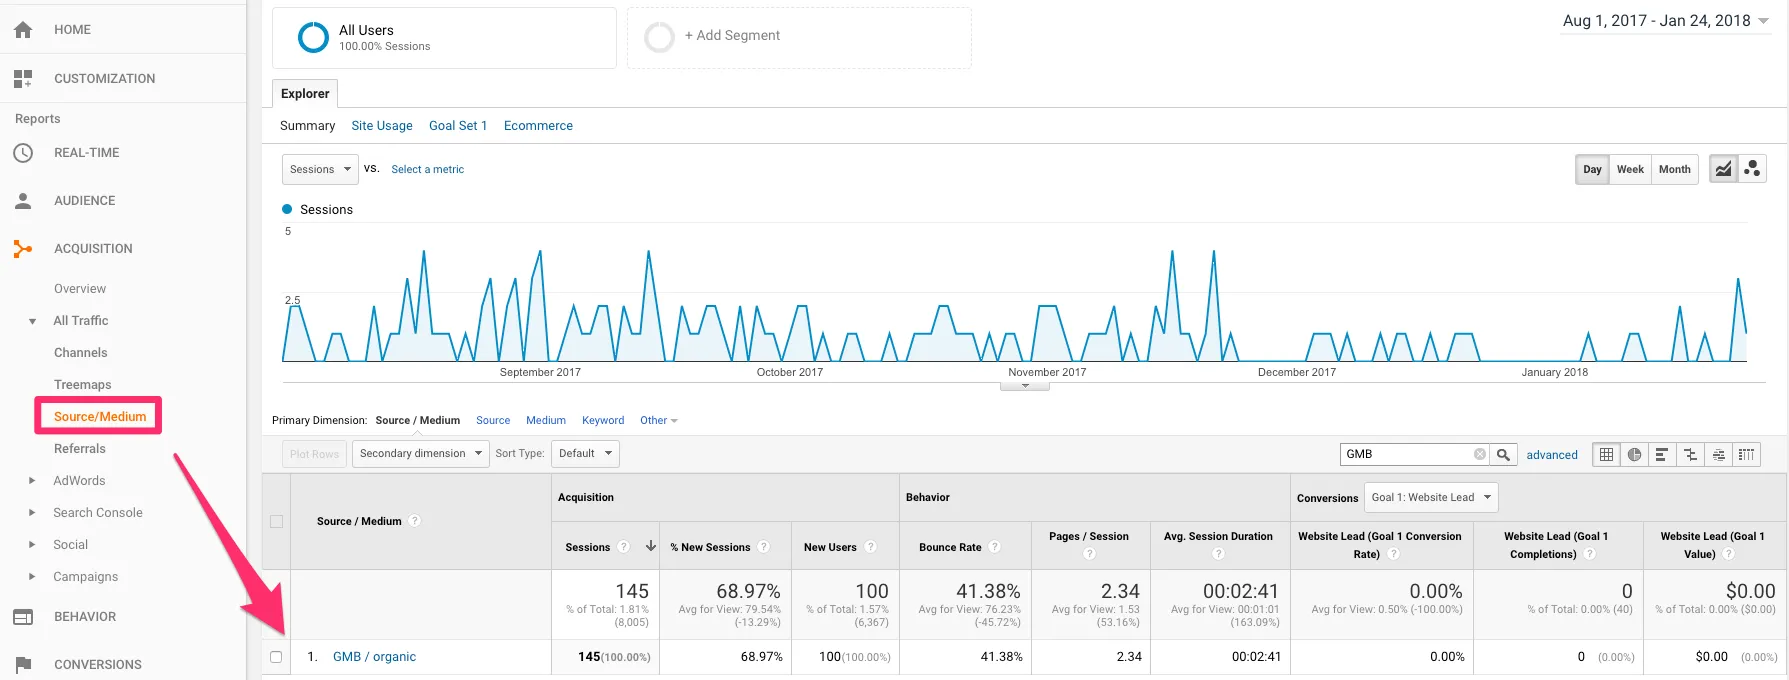
Task: Click the search magnifier icon beside GMB field
Action: click(x=1503, y=454)
